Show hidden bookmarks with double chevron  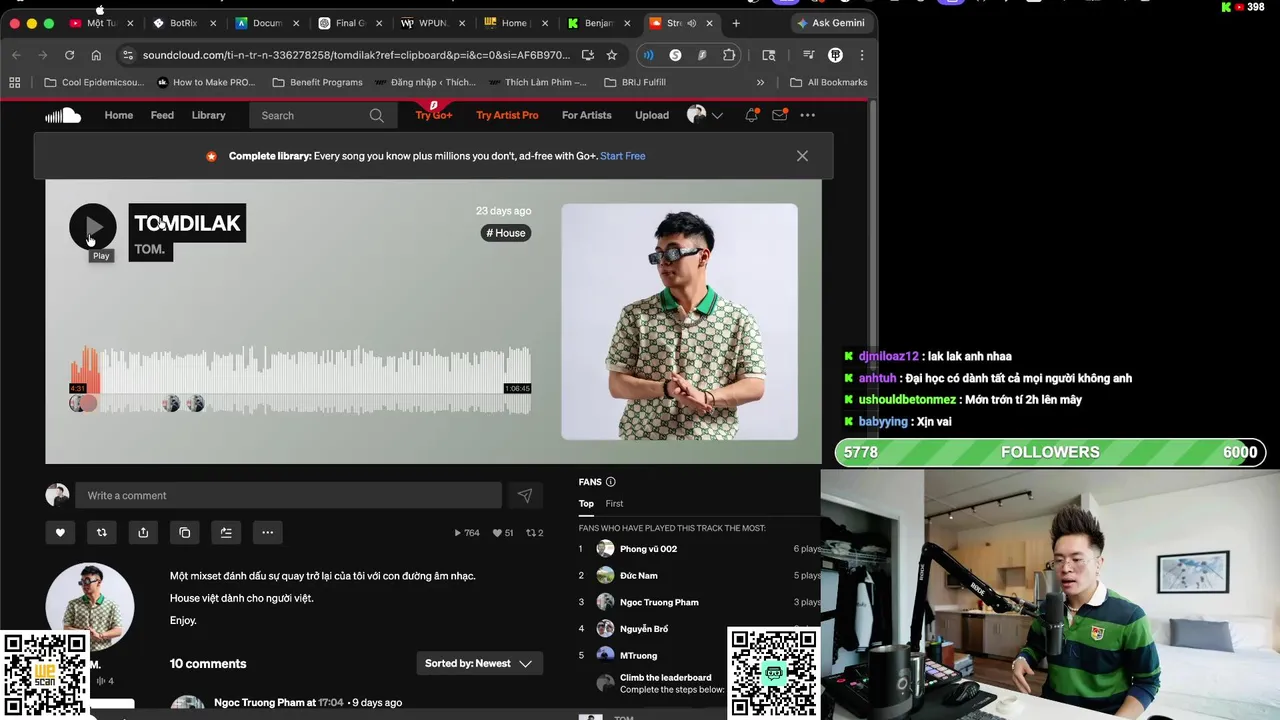760,82
